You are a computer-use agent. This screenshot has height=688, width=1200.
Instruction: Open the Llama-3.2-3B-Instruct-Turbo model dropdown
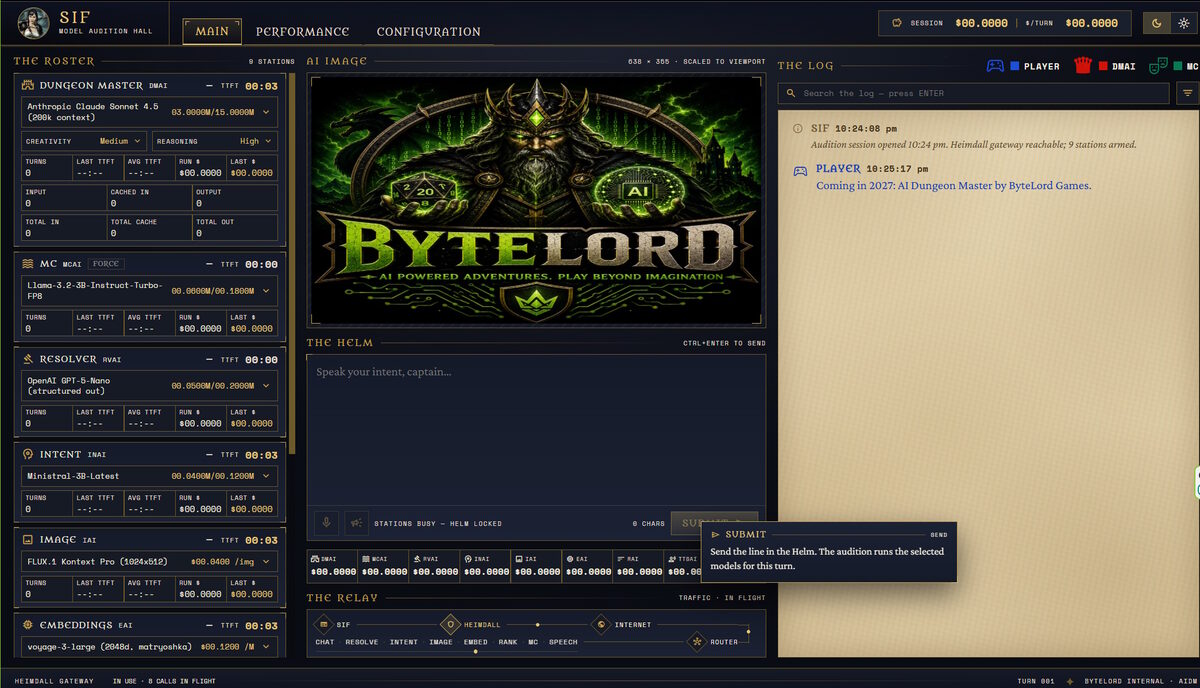(149, 290)
